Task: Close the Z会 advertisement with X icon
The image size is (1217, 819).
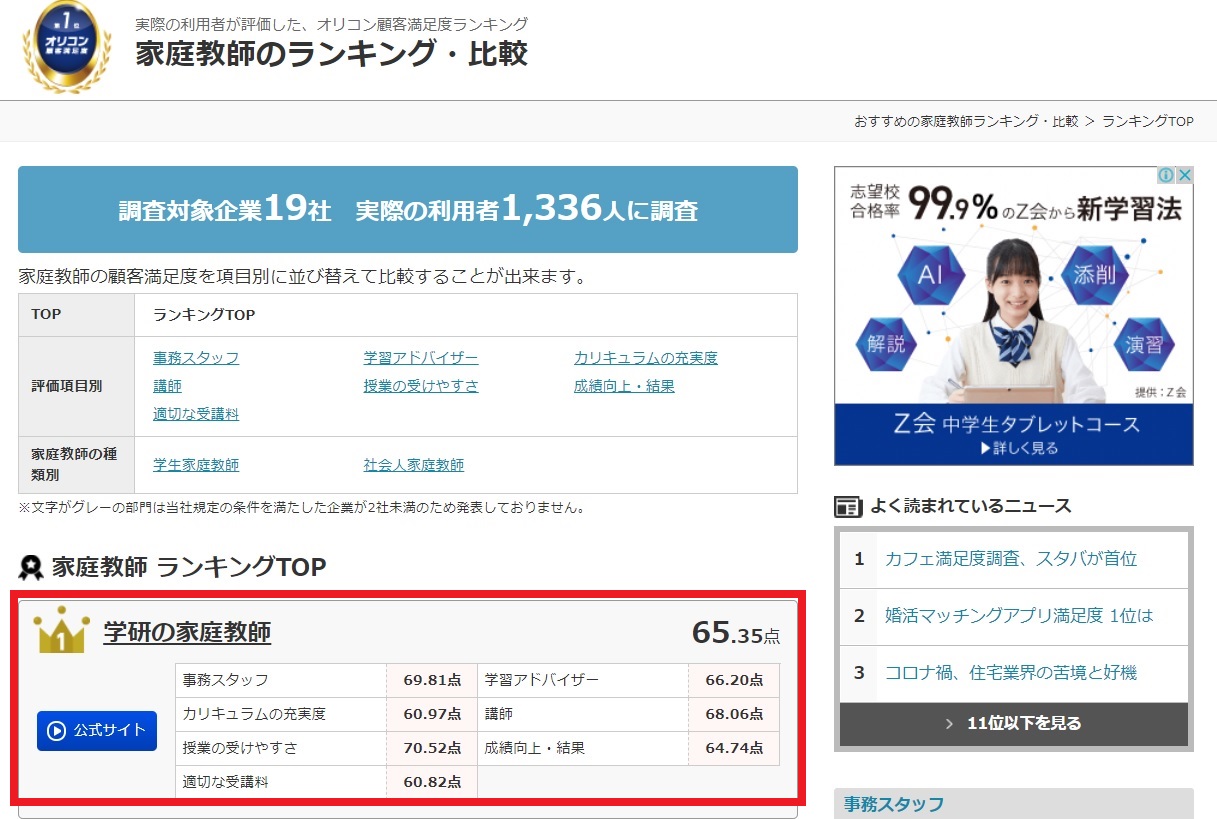Action: (x=1184, y=175)
